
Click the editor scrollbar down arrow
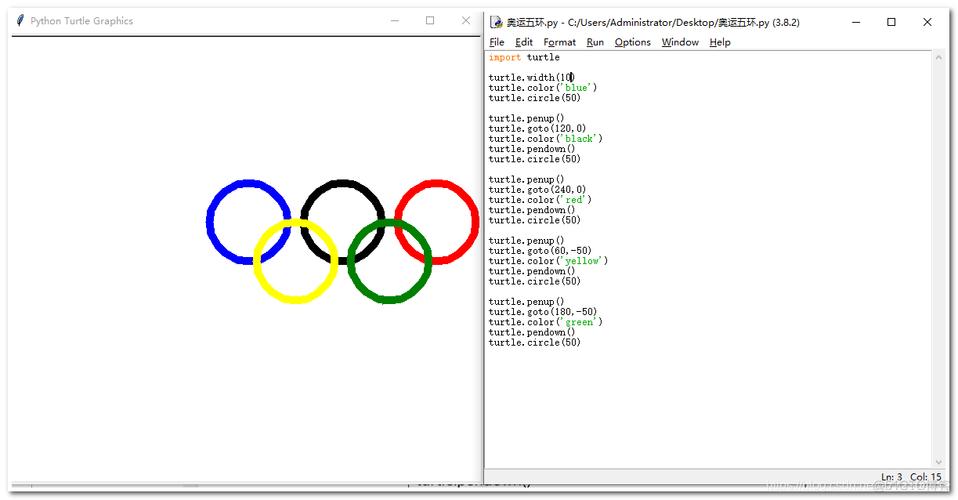click(x=938, y=462)
